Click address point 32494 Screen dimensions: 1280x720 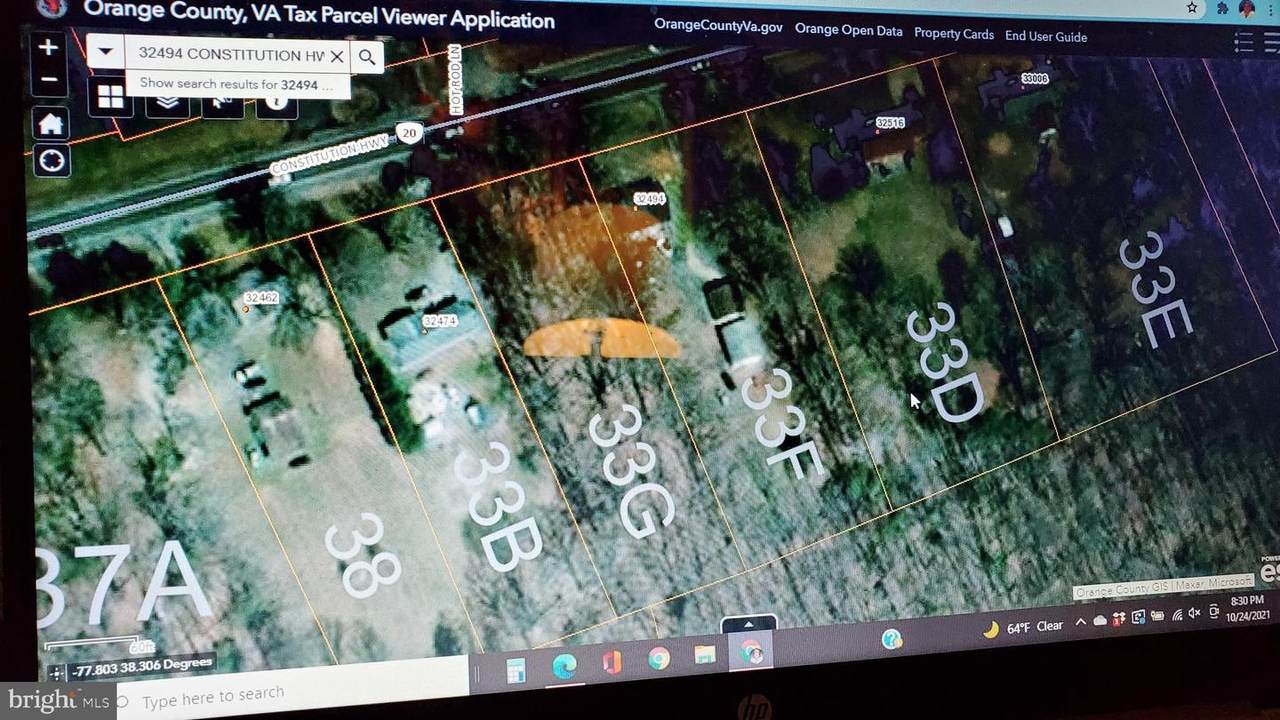(650, 199)
